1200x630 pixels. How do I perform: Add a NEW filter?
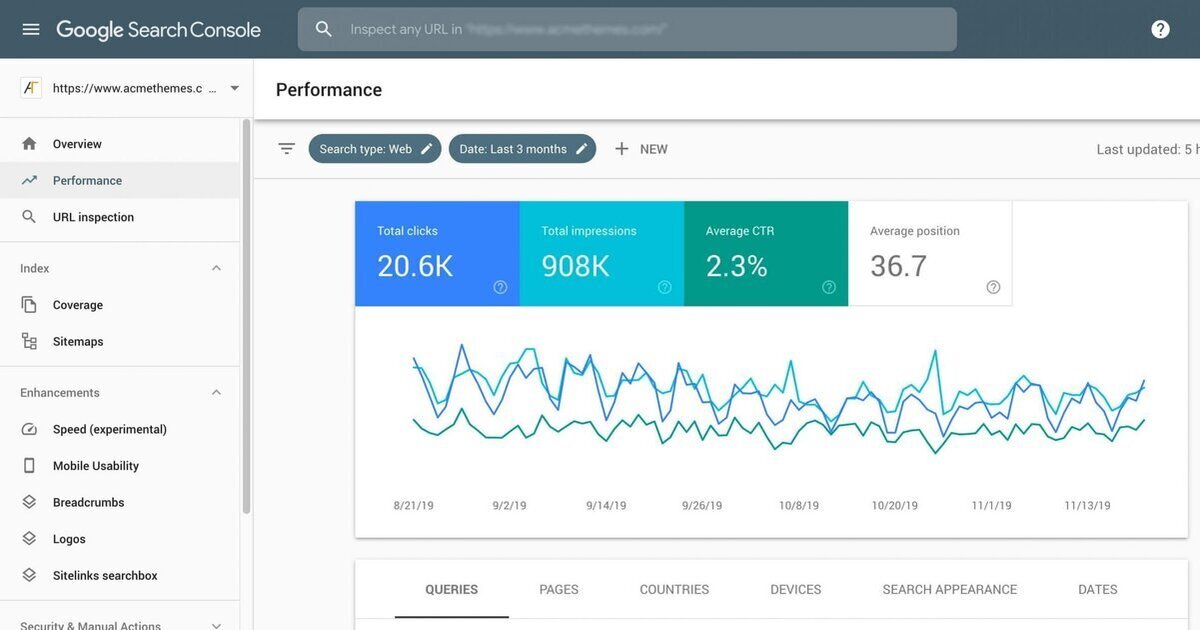click(641, 149)
